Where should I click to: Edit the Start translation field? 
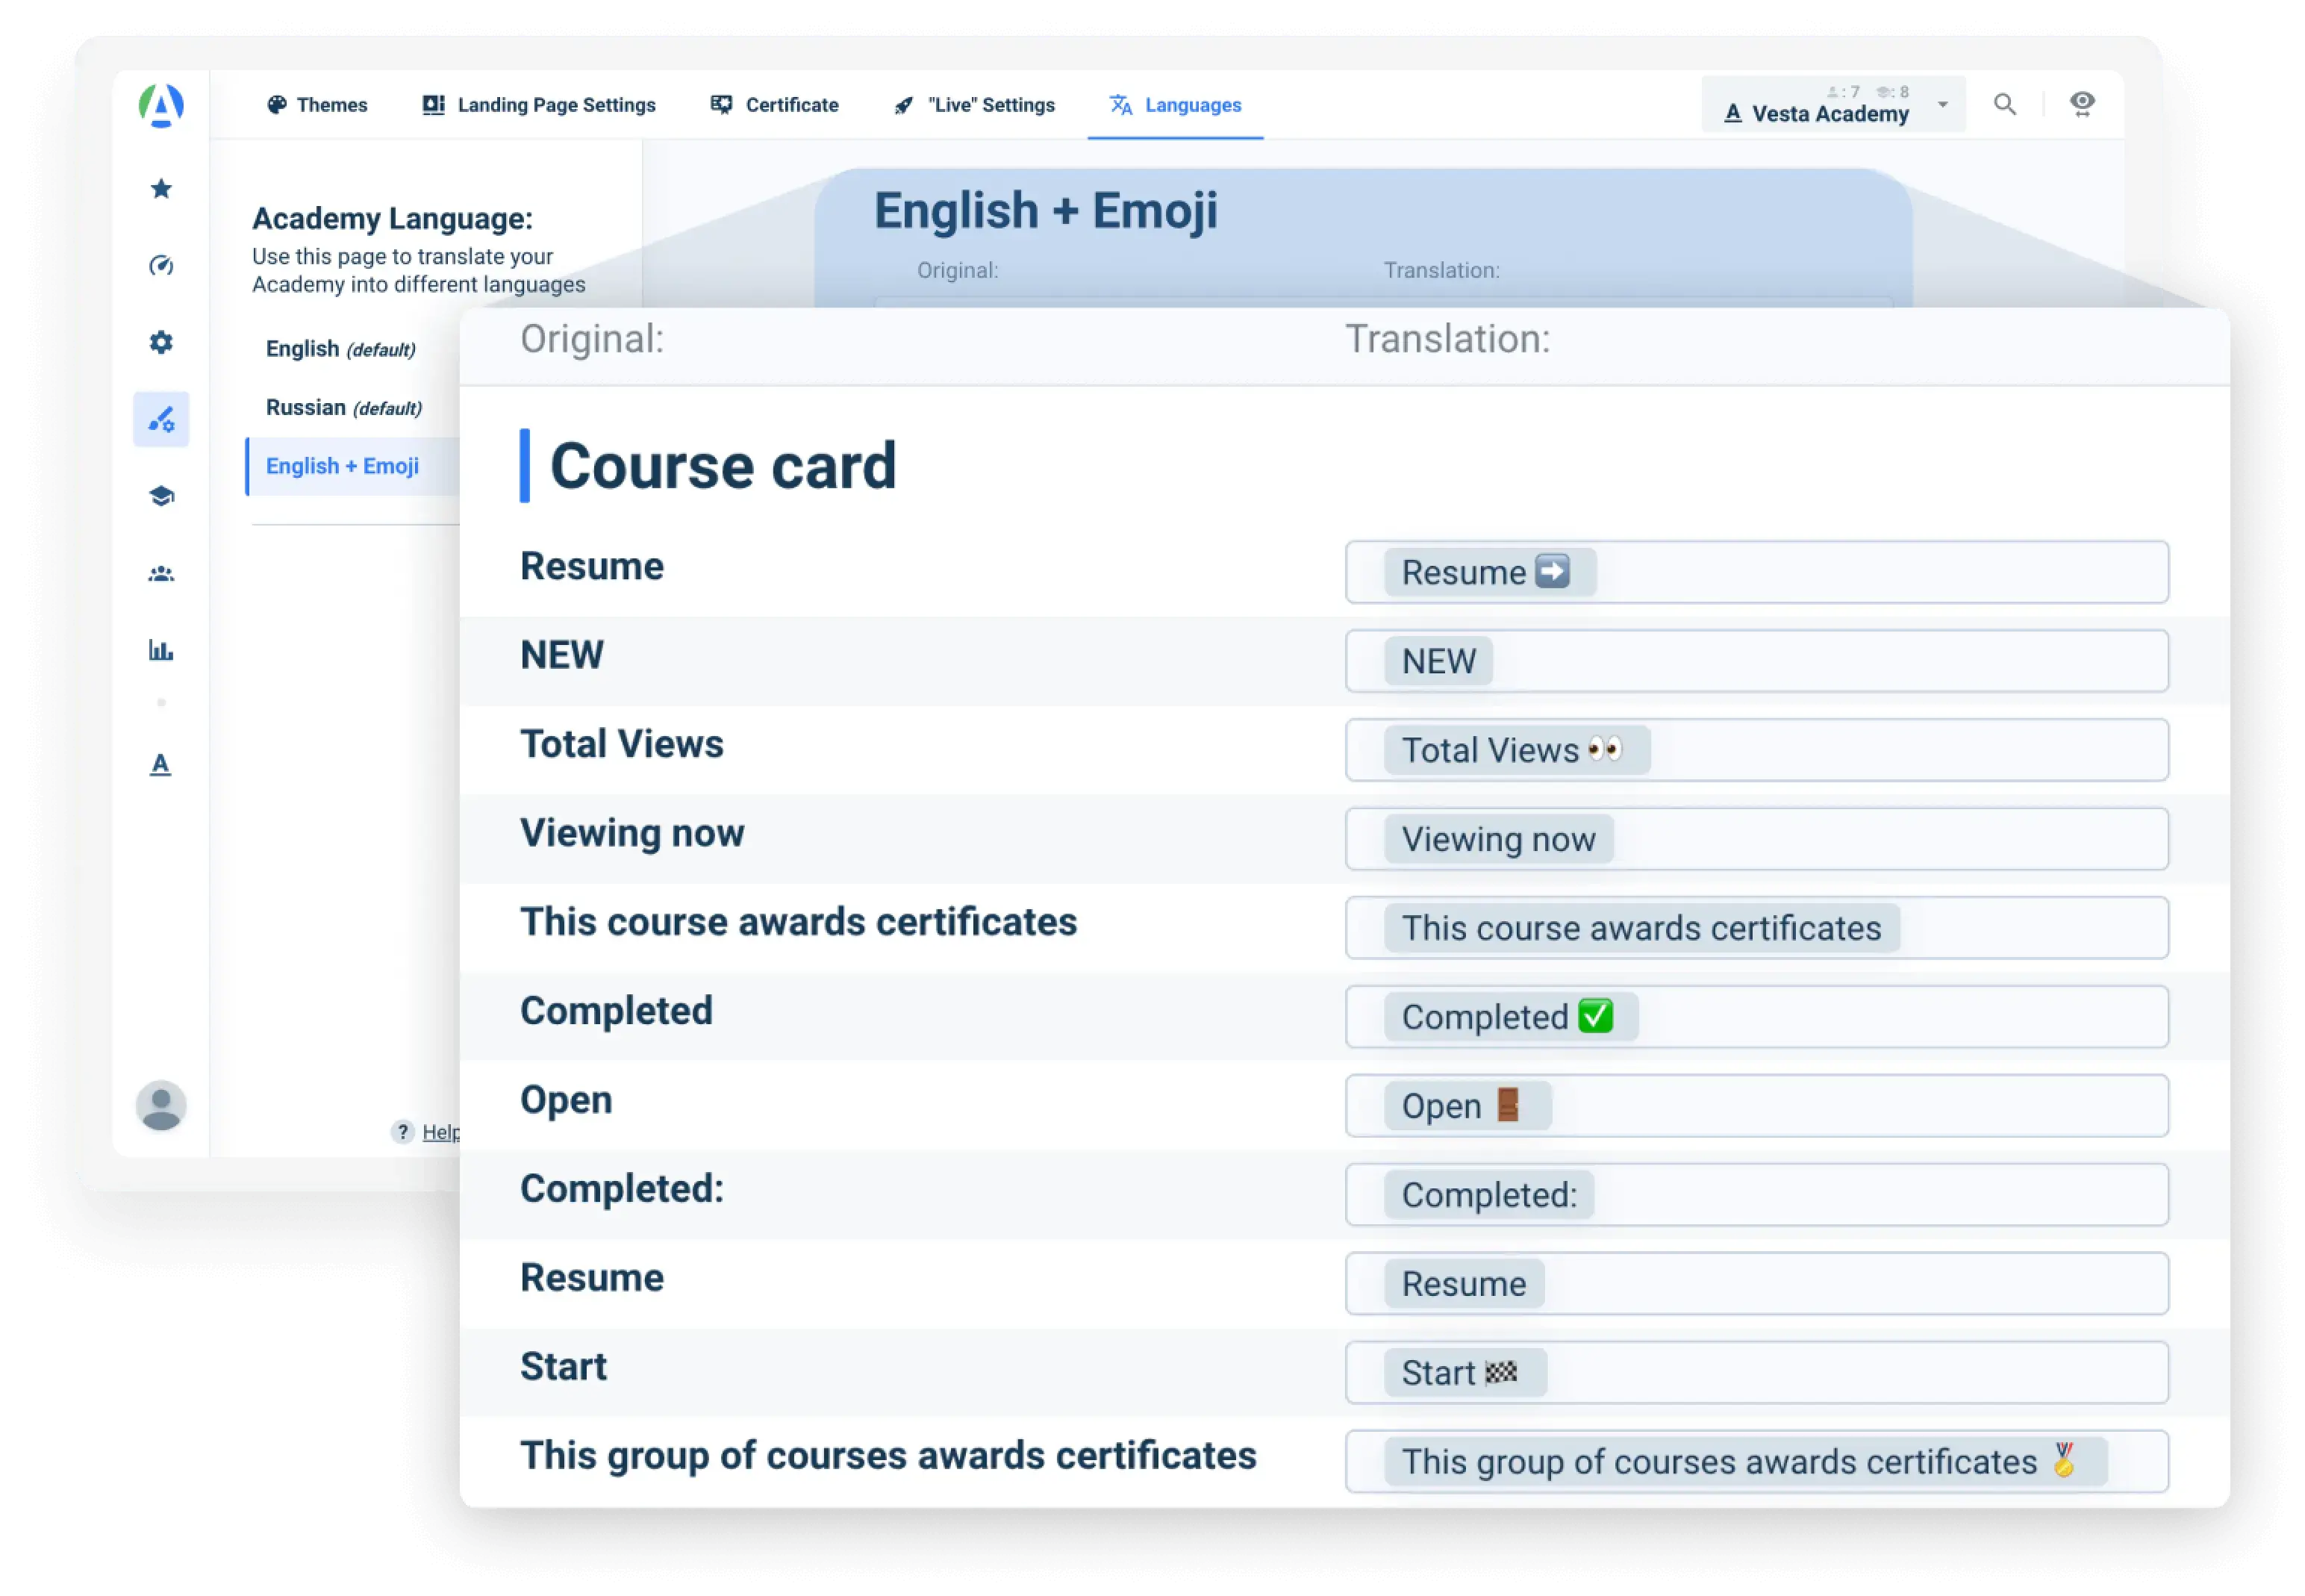[1756, 1372]
